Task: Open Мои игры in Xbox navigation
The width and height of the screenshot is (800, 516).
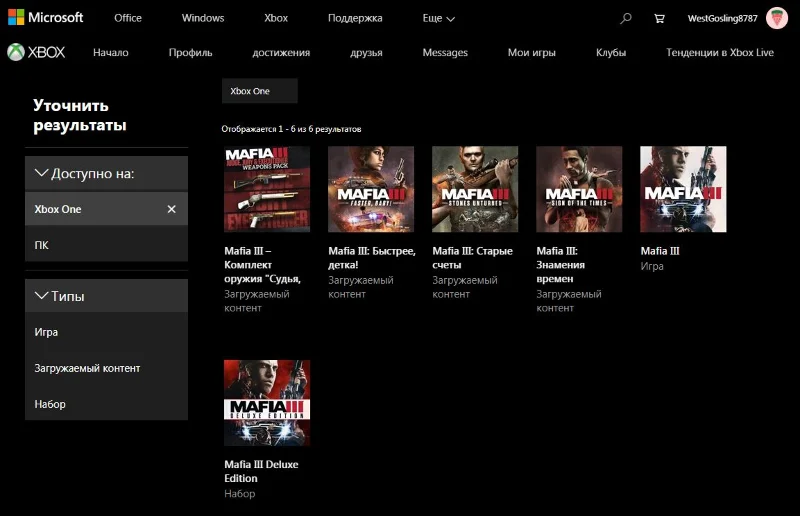Action: [532, 52]
